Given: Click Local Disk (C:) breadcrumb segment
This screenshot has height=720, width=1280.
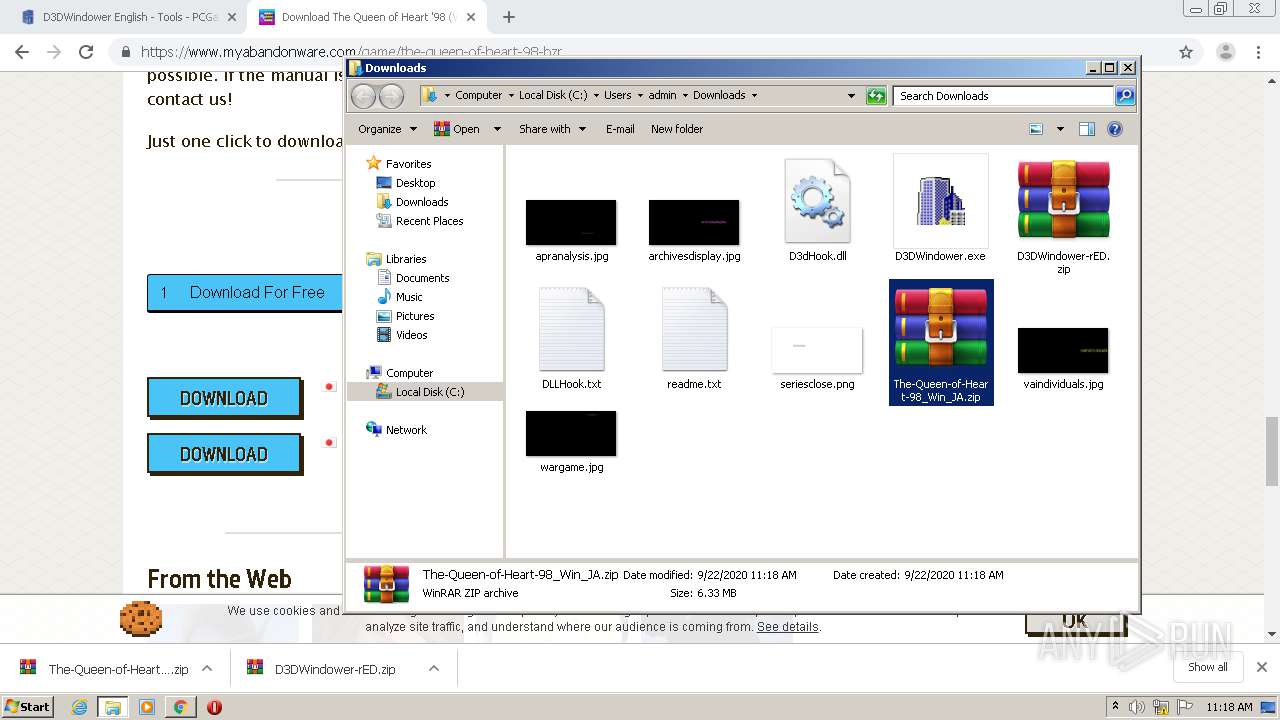Looking at the screenshot, I should click(553, 96).
